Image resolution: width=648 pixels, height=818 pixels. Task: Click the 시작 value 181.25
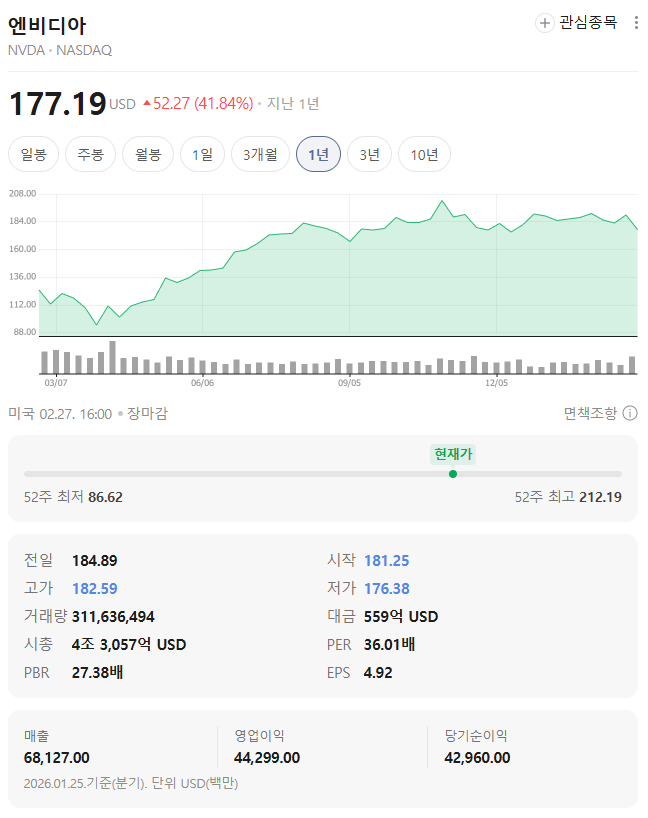[387, 561]
